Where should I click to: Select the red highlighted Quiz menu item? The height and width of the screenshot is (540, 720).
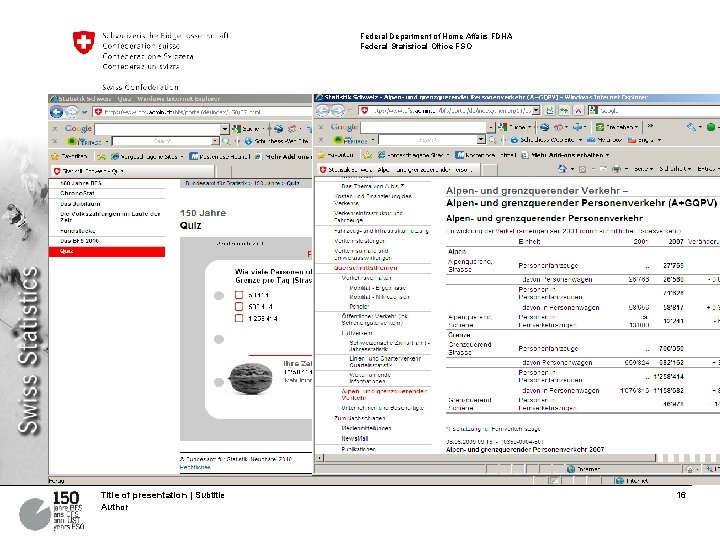(107, 252)
